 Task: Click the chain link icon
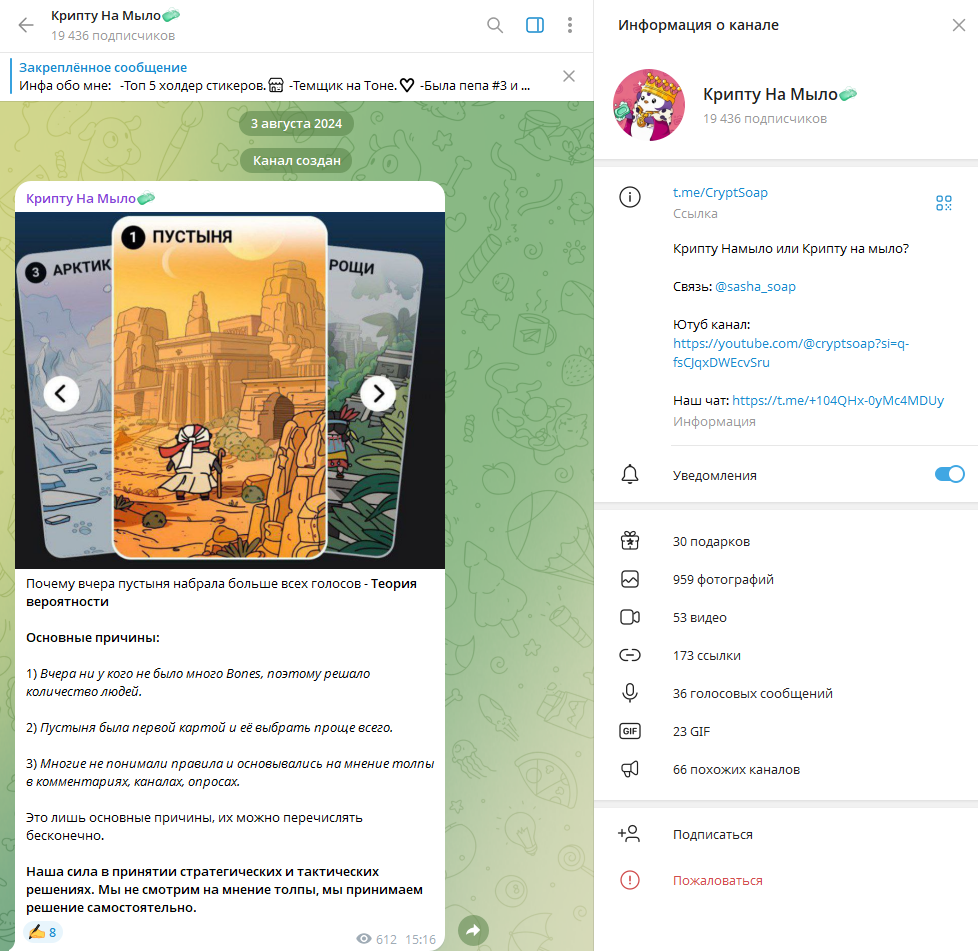tap(630, 655)
